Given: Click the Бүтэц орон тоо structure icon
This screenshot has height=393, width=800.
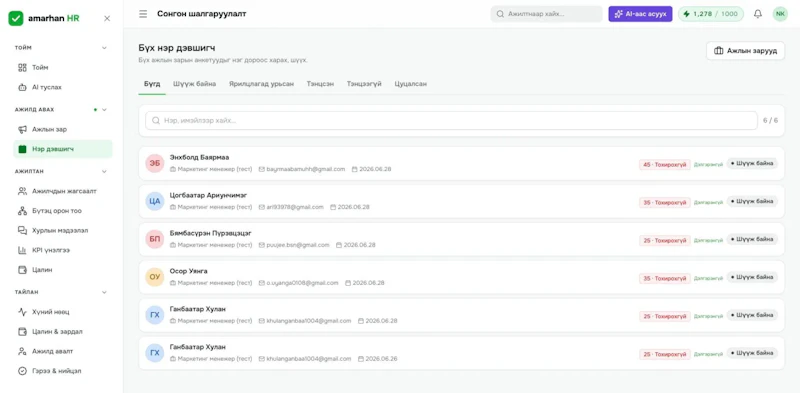Looking at the screenshot, I should pos(22,211).
